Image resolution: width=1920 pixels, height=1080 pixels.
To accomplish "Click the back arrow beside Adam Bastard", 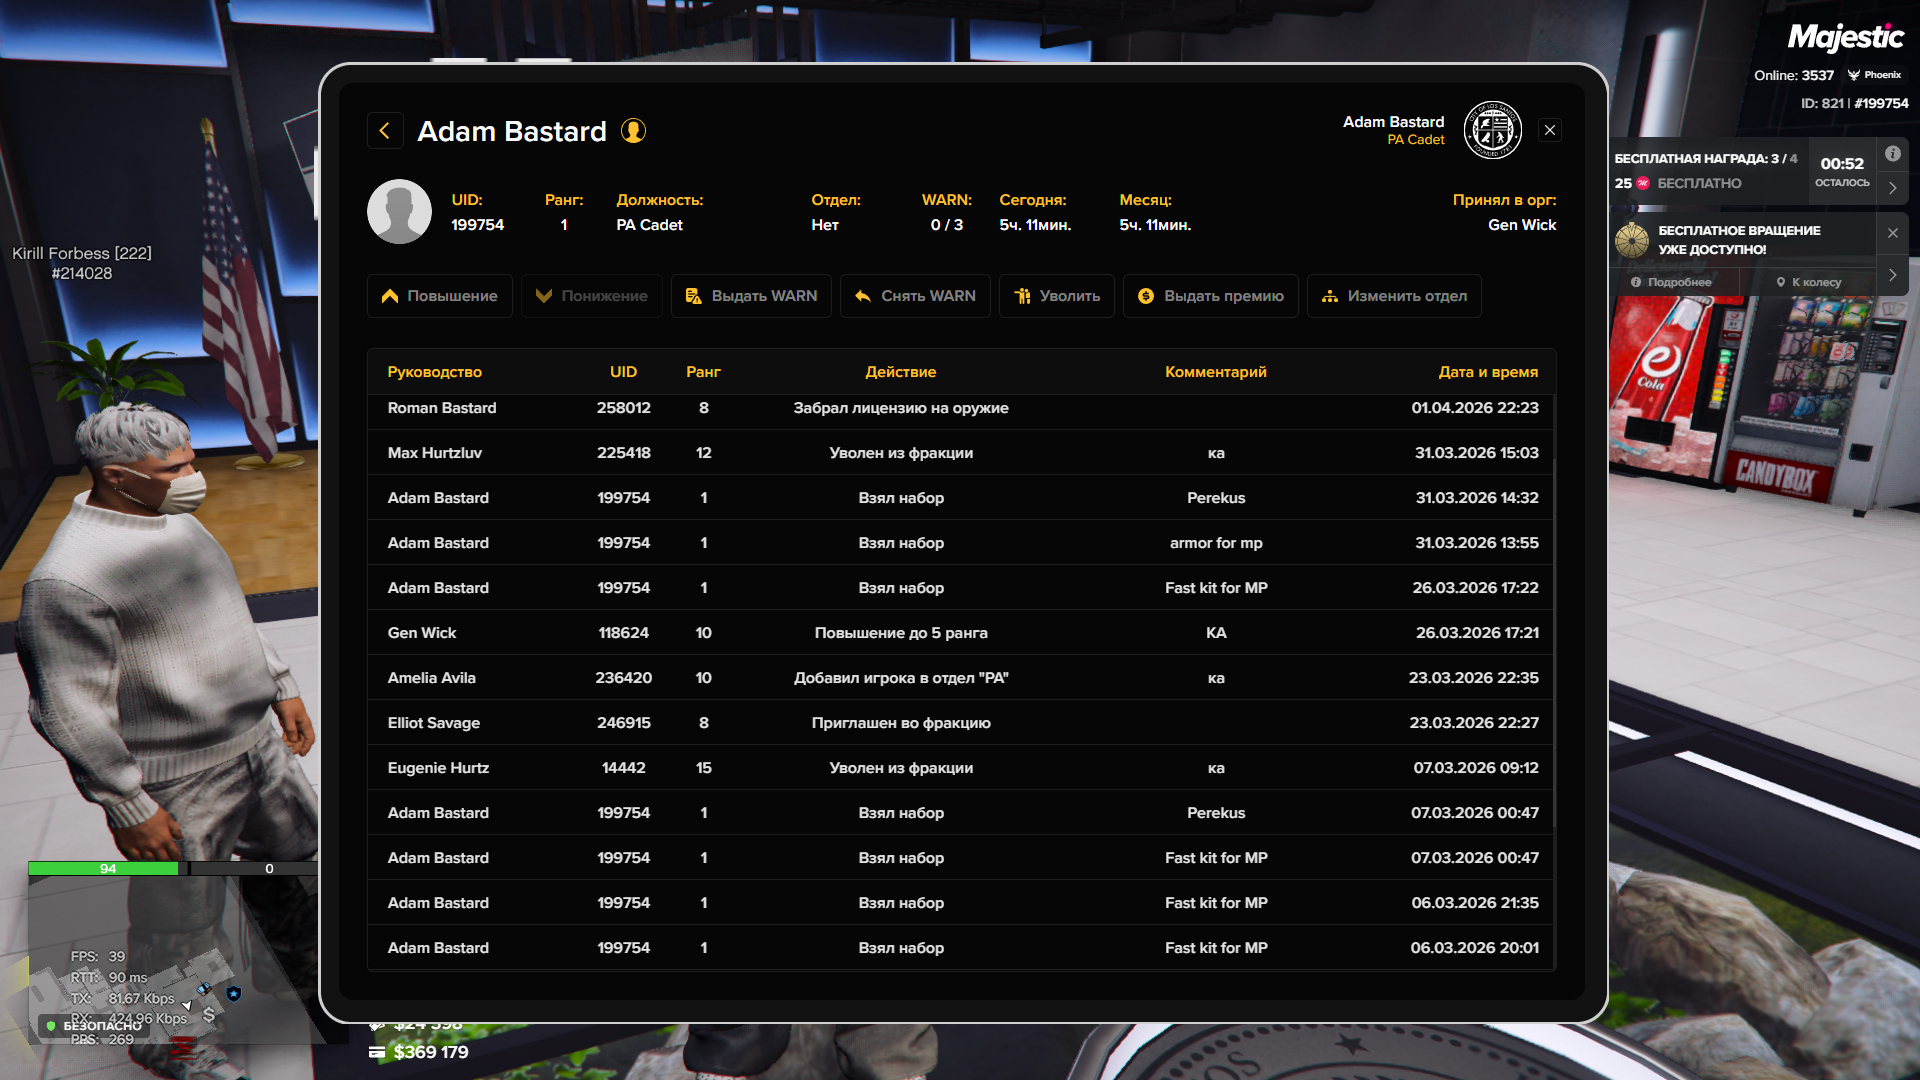I will point(385,131).
